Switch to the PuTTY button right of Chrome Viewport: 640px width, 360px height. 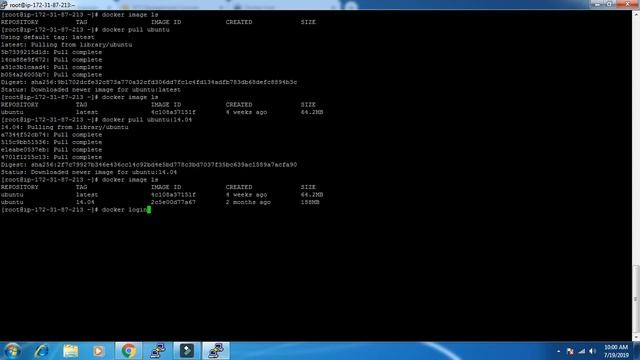point(158,351)
